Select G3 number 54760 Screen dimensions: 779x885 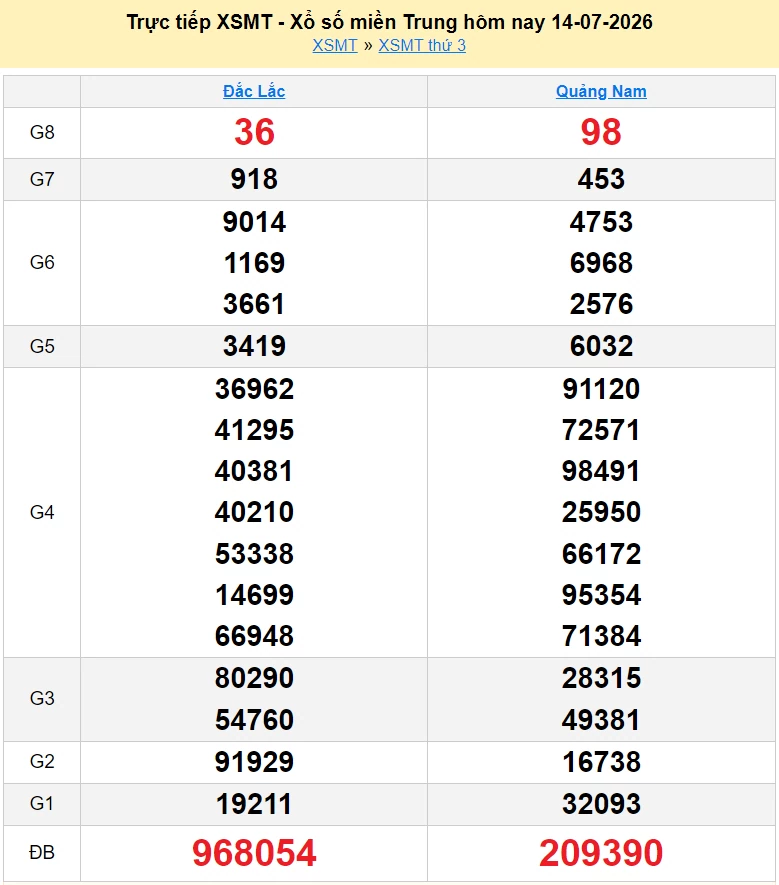pyautogui.click(x=254, y=720)
